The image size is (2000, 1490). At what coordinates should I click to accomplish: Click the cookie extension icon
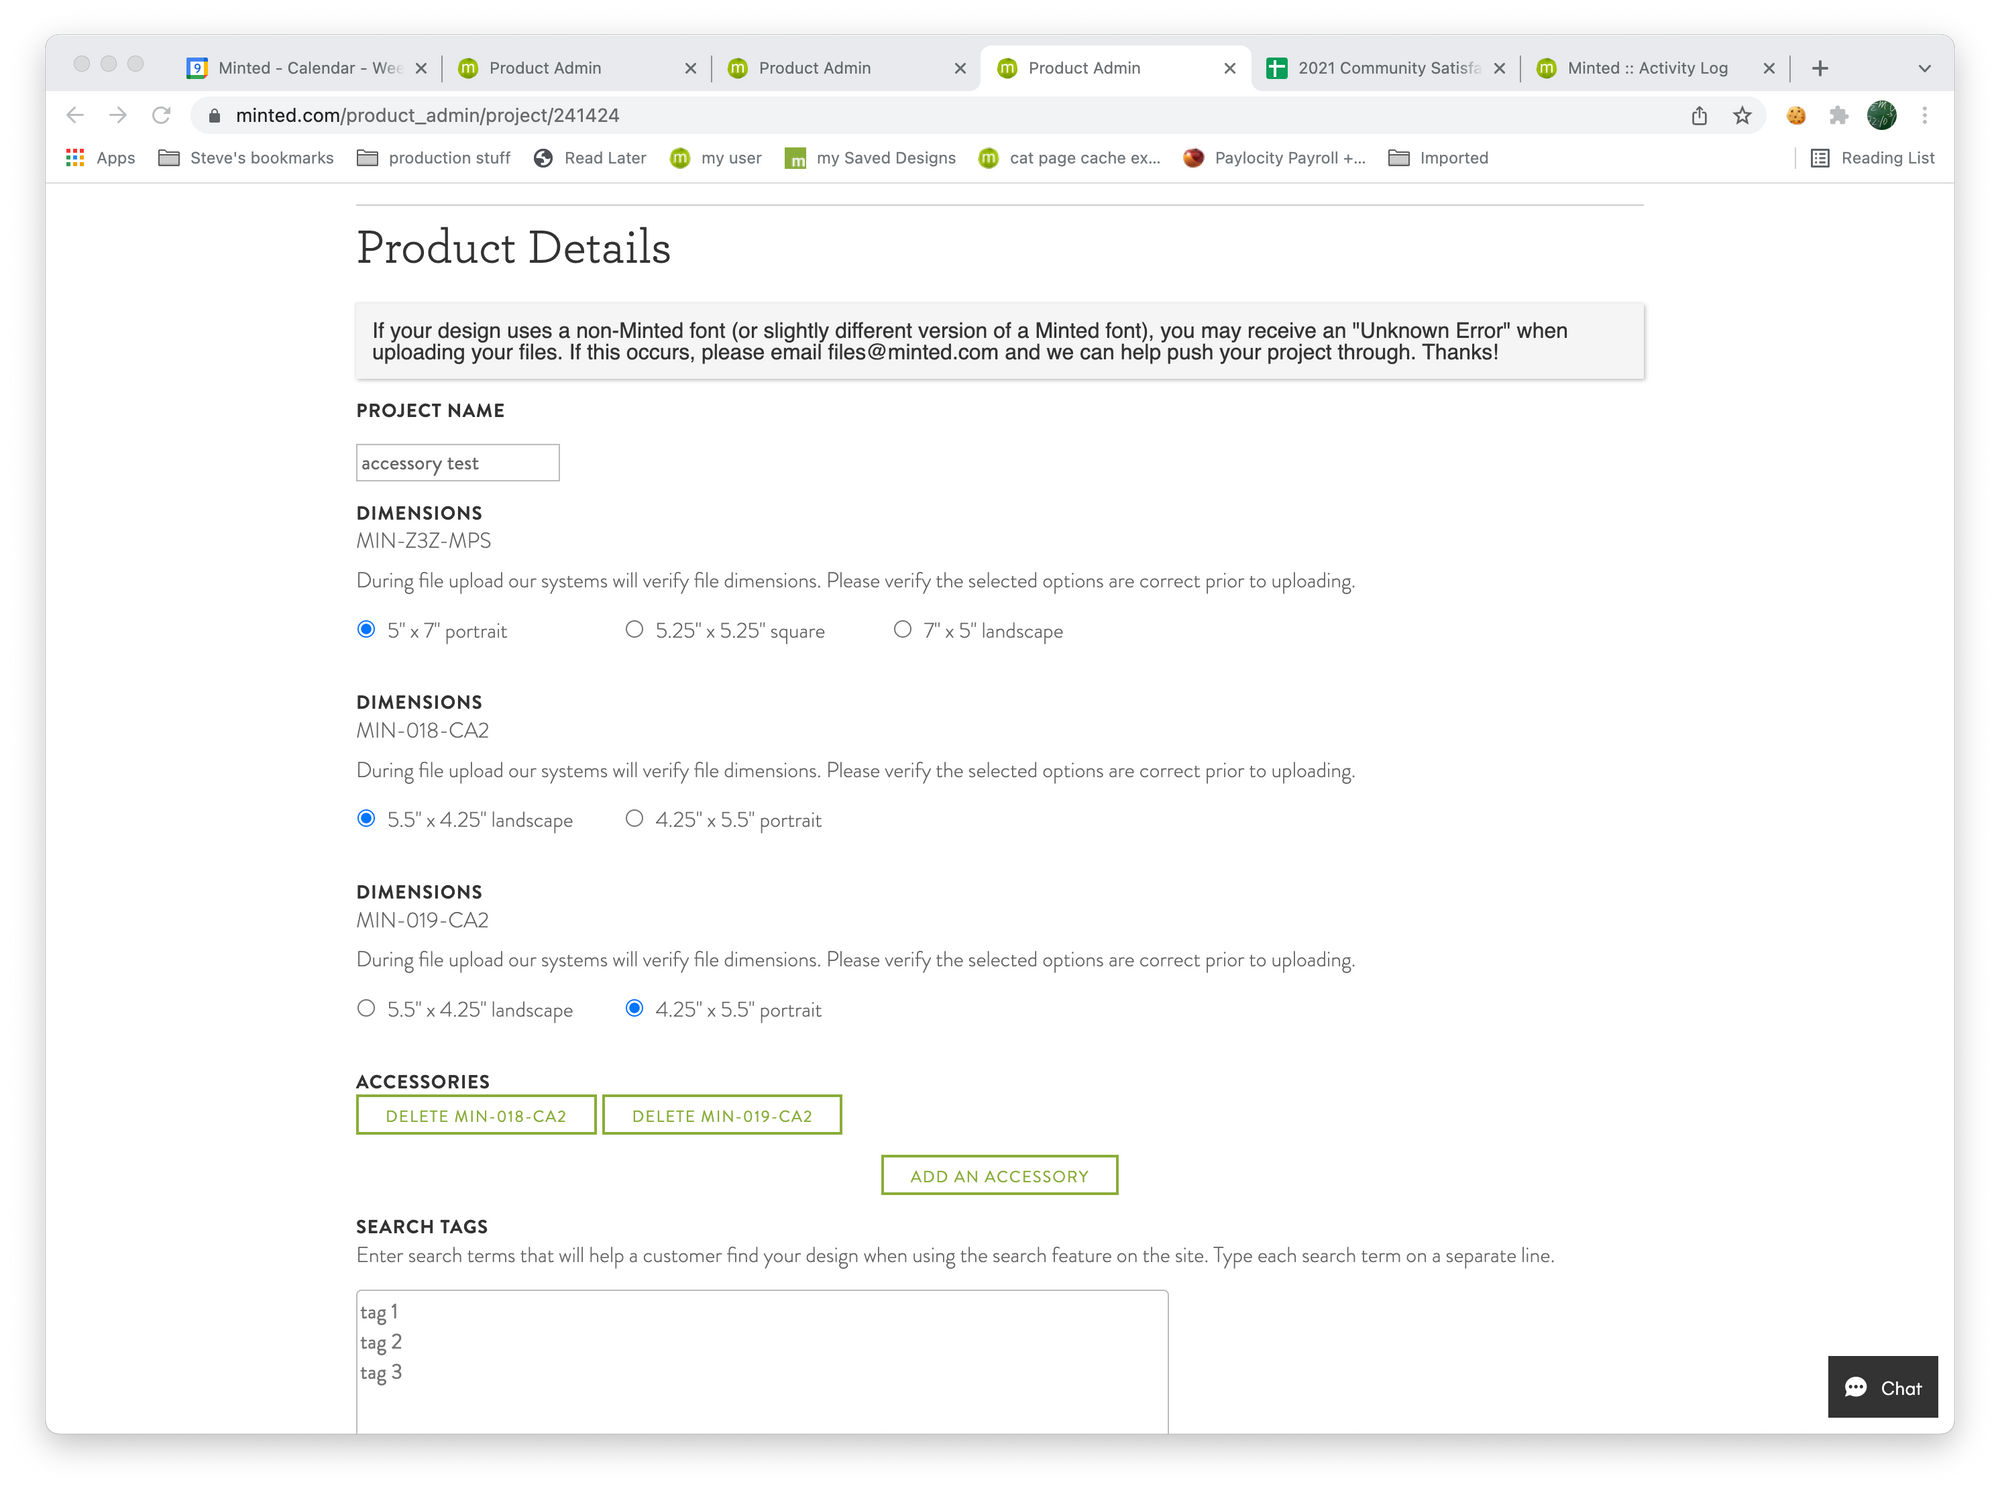point(1796,115)
